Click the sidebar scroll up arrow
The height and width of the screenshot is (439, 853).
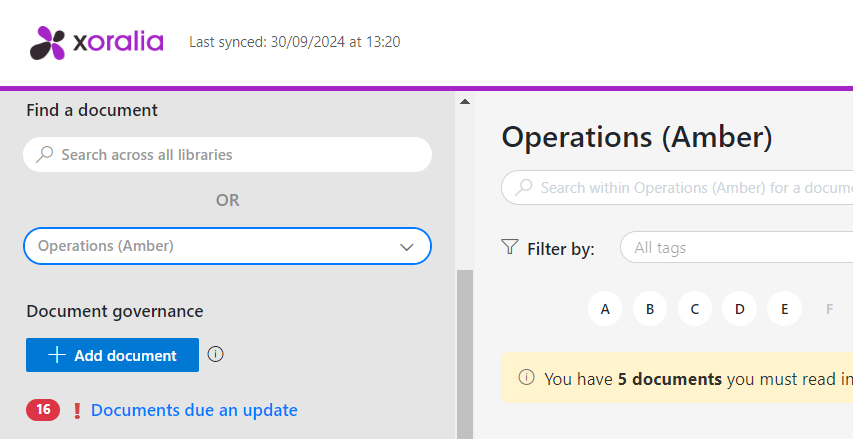coord(465,101)
